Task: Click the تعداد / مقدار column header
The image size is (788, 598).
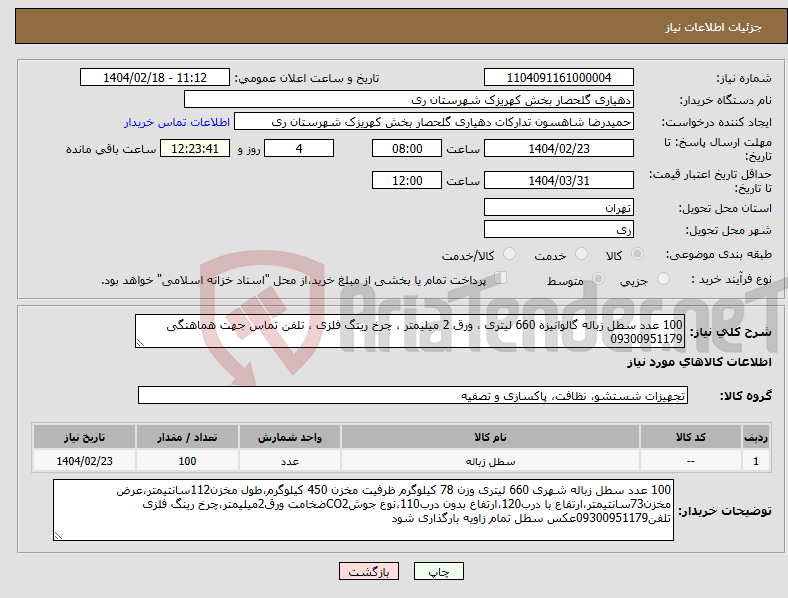Action: [187, 437]
